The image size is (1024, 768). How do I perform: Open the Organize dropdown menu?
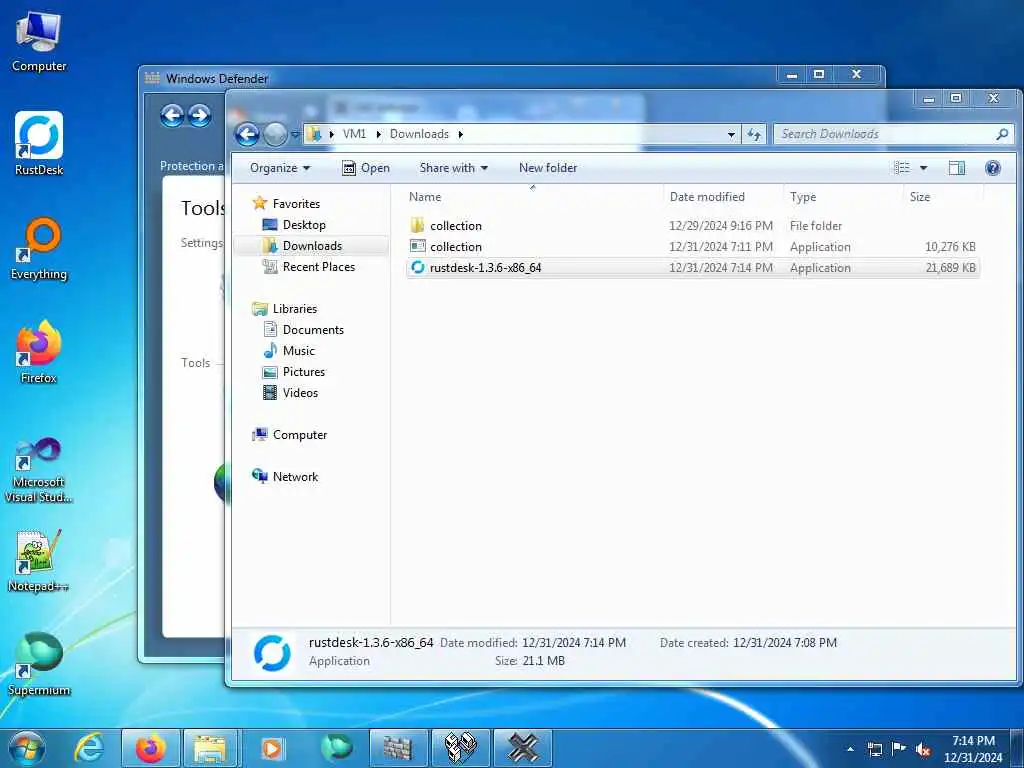[x=280, y=168]
